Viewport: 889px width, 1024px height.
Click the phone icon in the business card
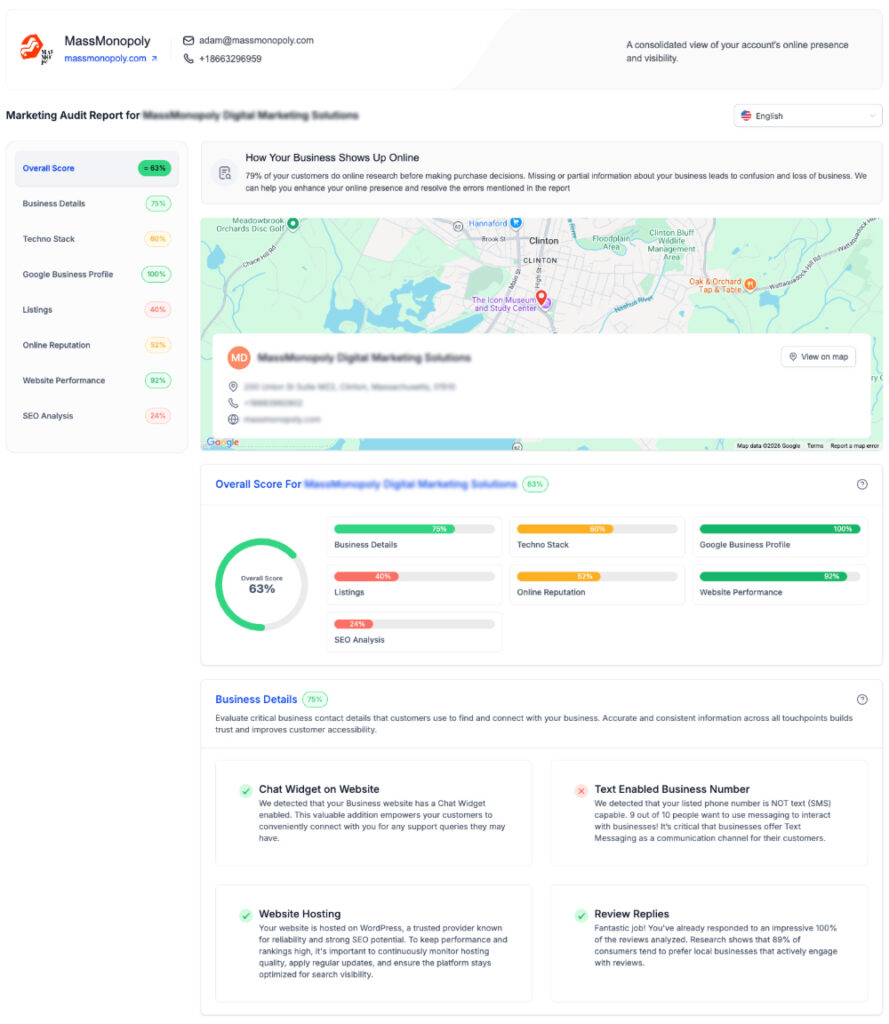(233, 403)
